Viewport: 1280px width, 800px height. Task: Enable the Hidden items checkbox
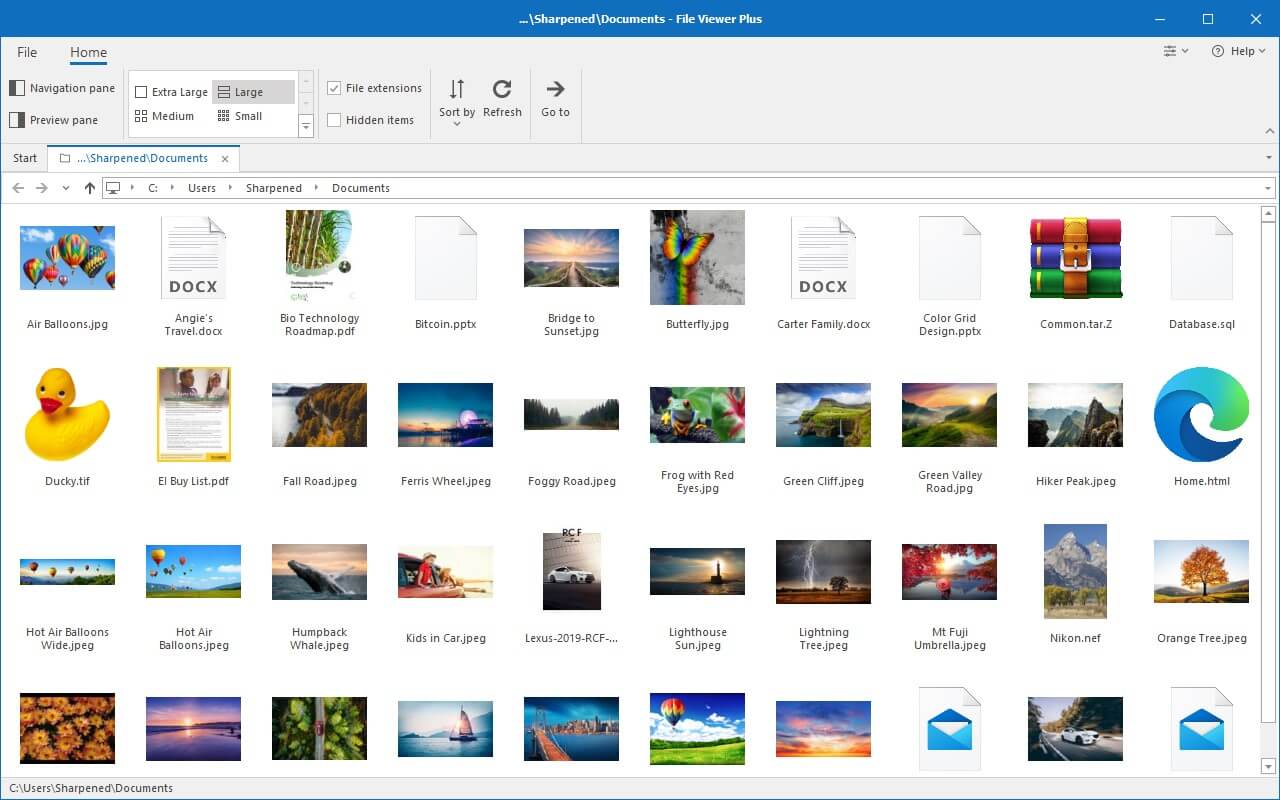click(x=334, y=120)
